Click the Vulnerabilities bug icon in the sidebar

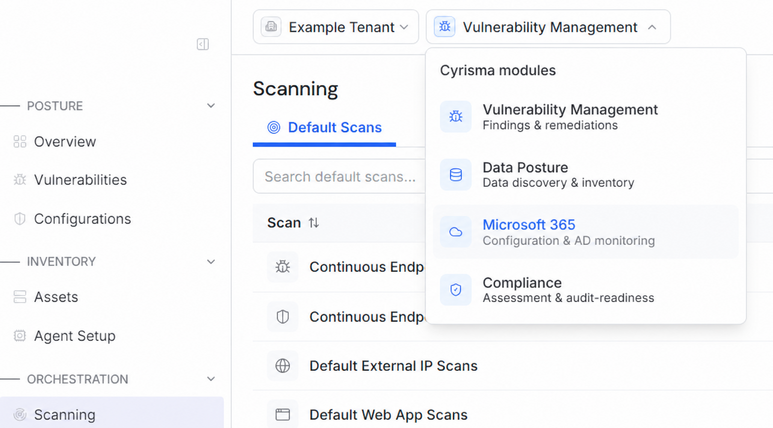point(20,180)
